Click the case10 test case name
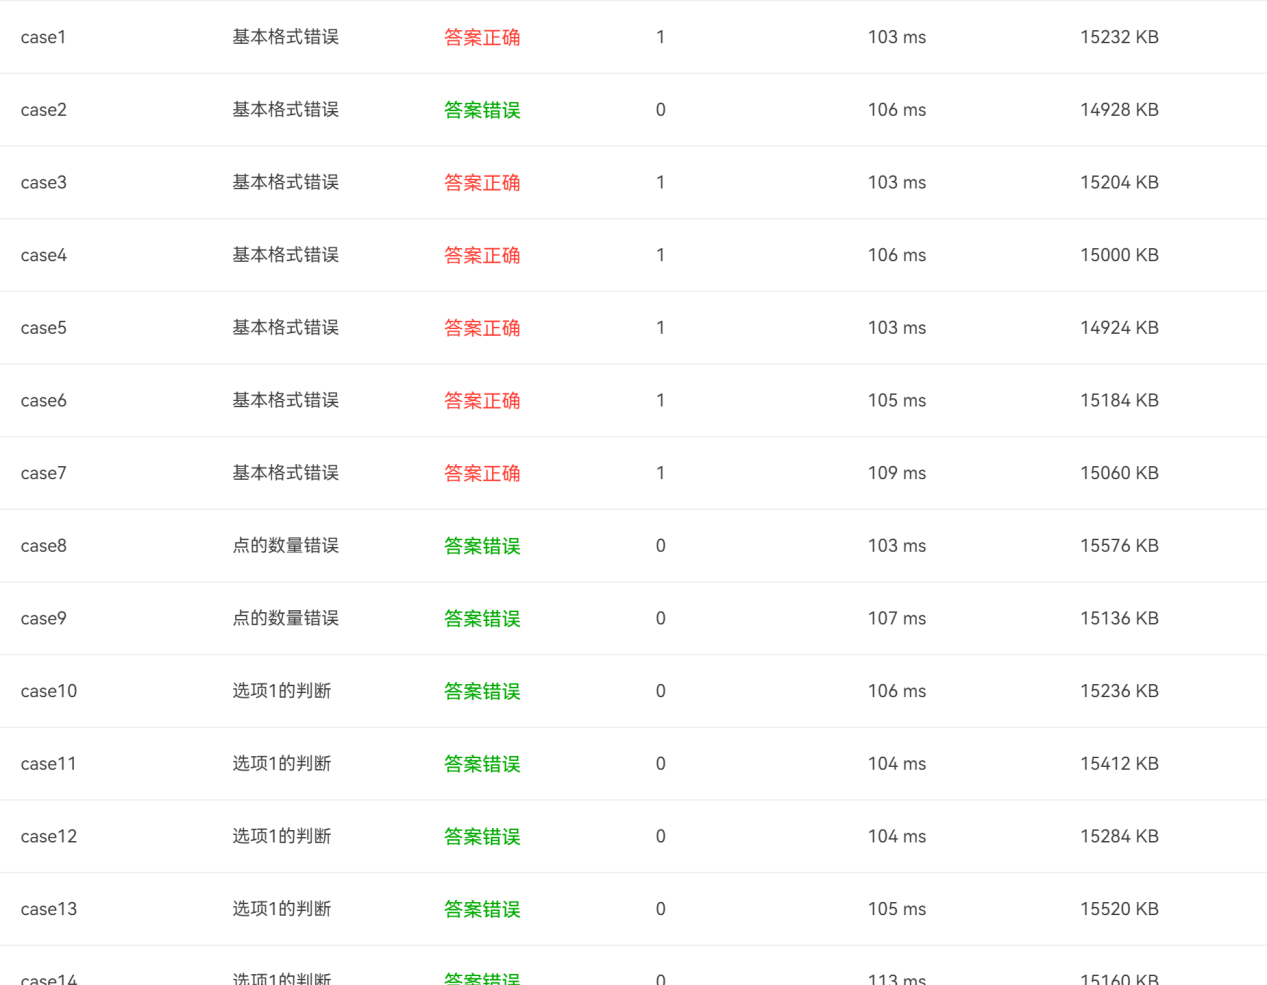Image resolution: width=1267 pixels, height=985 pixels. pyautogui.click(x=48, y=691)
